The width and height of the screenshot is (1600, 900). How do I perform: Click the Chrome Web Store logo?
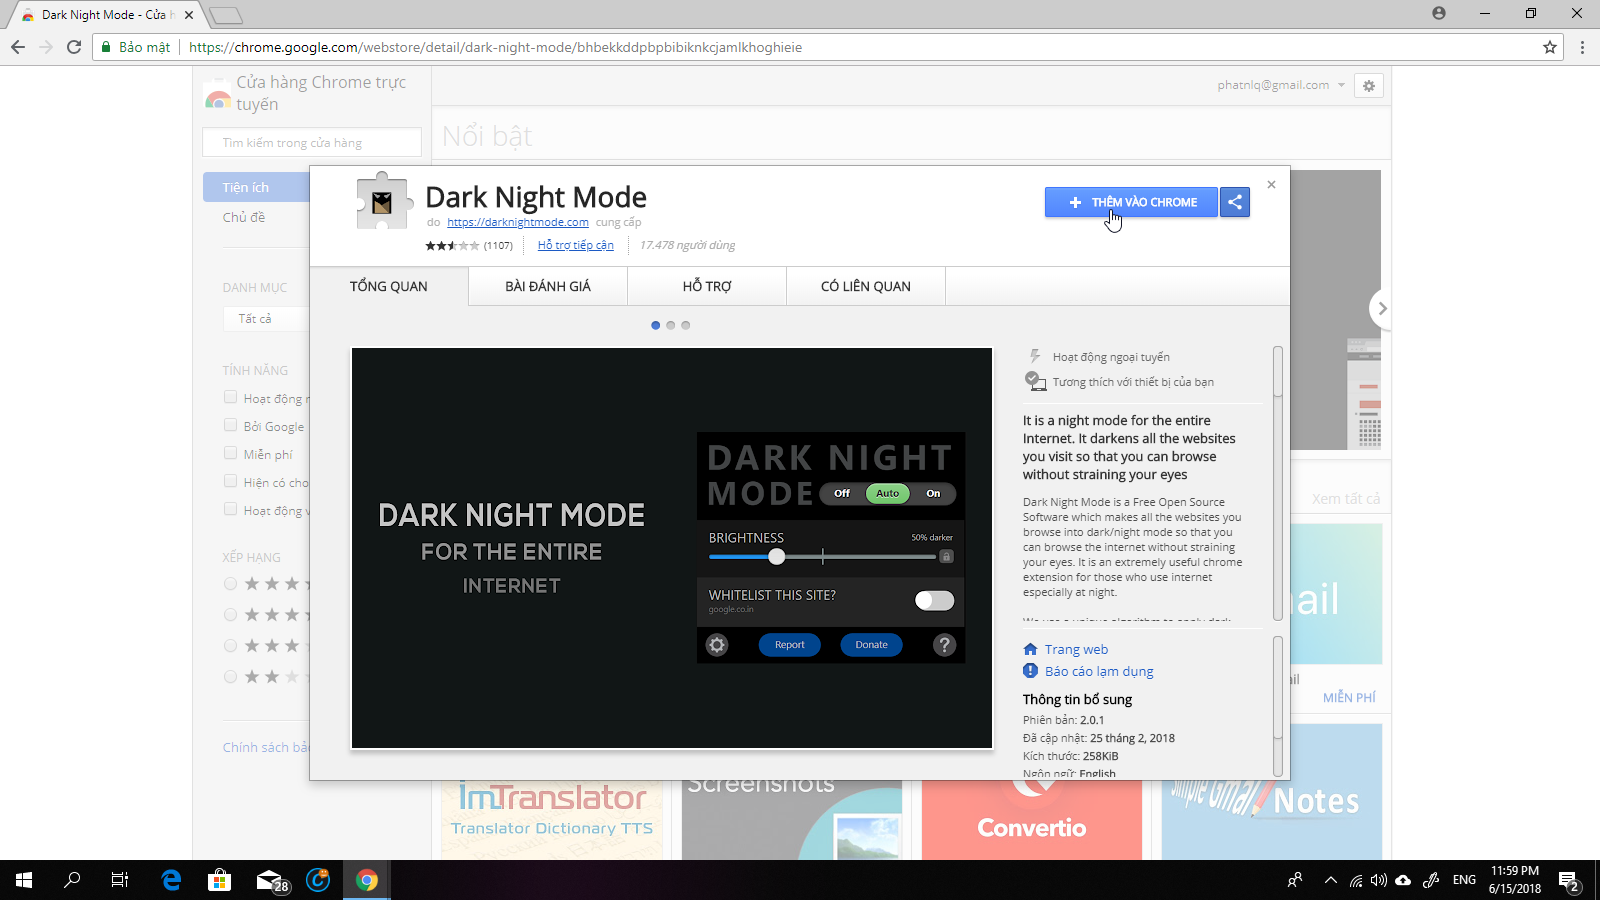[x=218, y=97]
